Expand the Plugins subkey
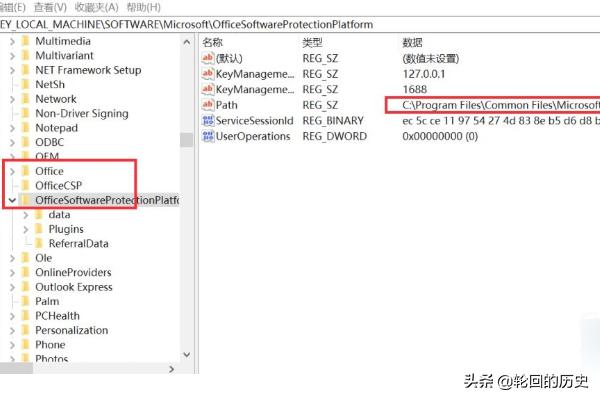The image size is (600, 400). 24,229
